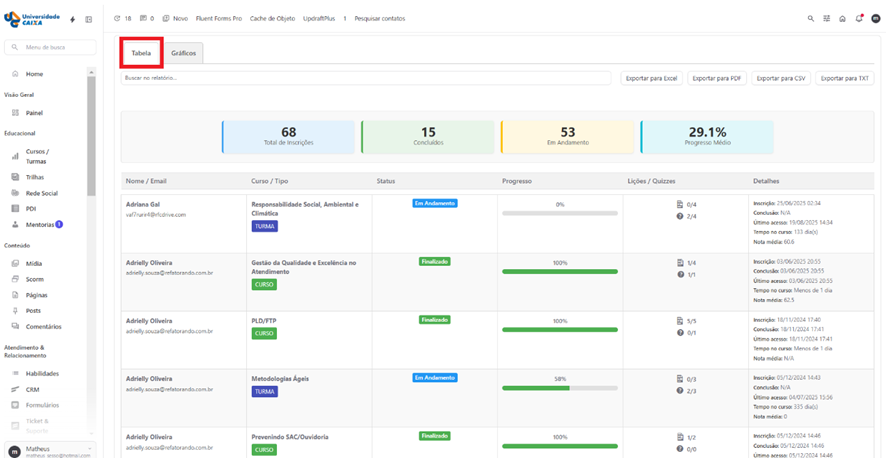
Task: Toggle sidebar with the panel layout icon
Action: click(88, 19)
